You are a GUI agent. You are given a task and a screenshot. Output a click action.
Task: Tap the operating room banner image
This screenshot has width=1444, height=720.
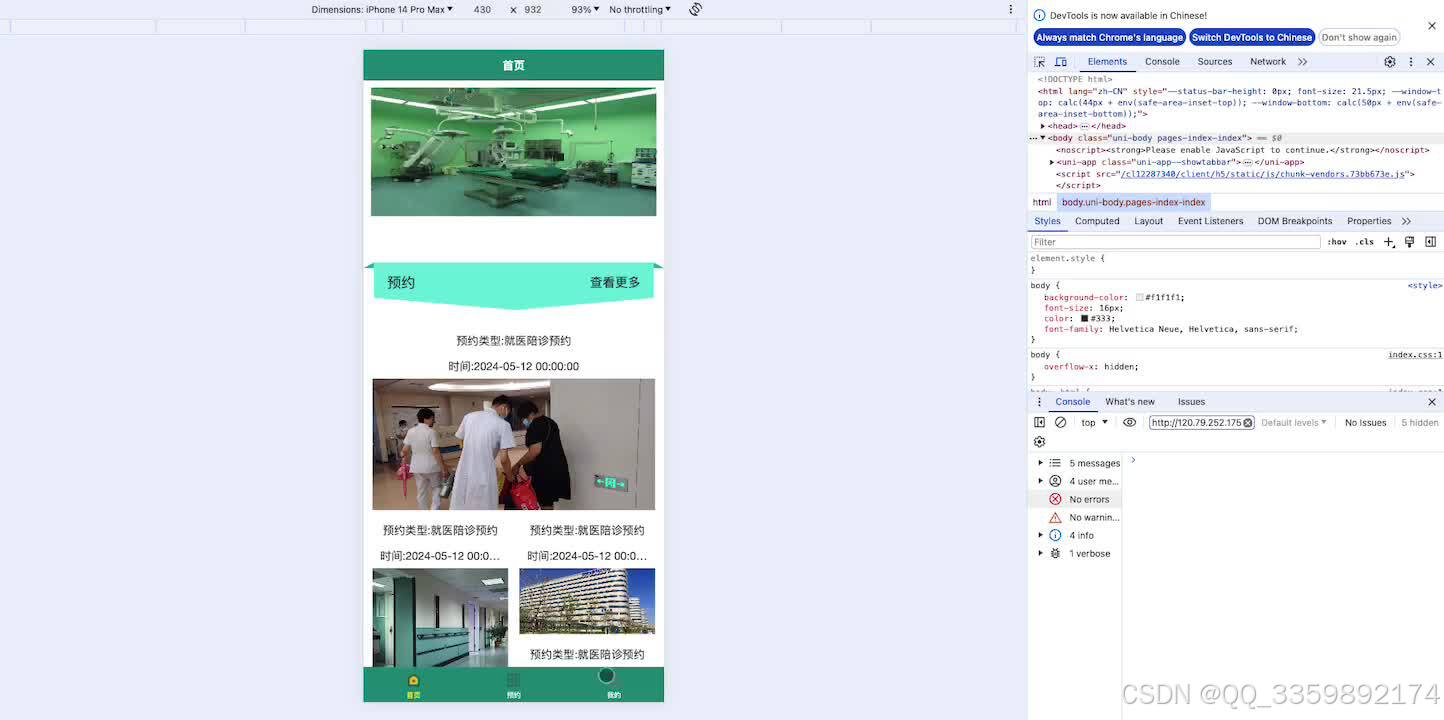pos(513,152)
